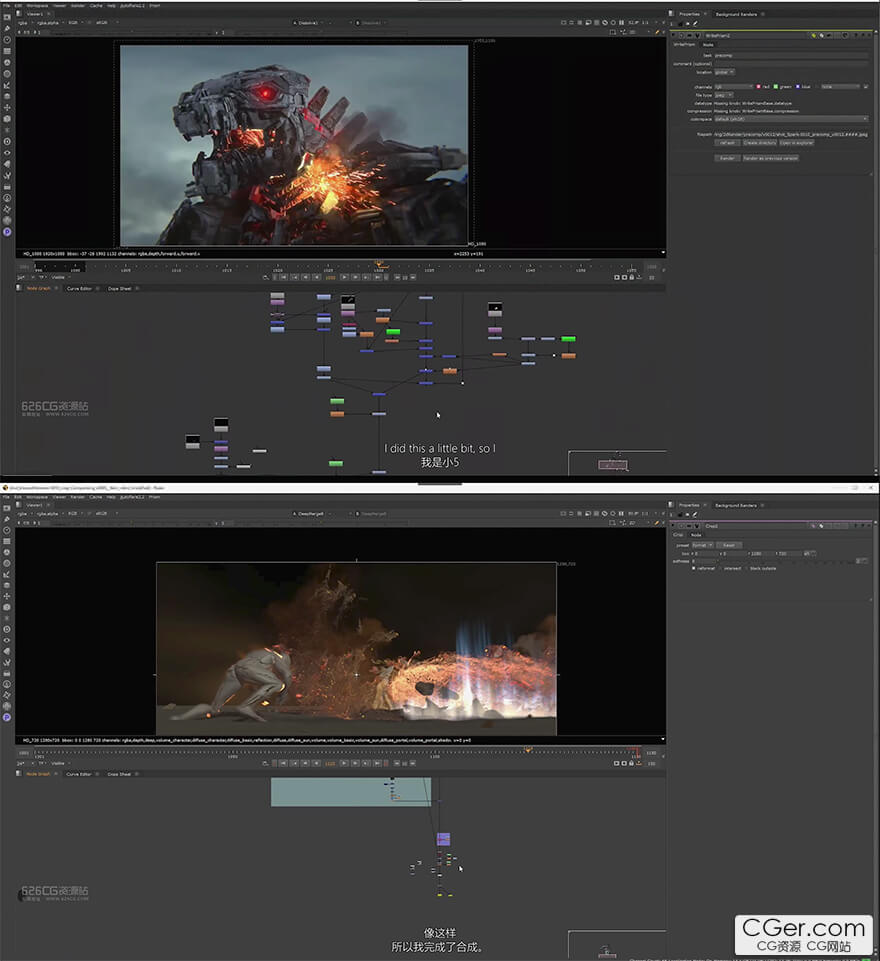The height and width of the screenshot is (961, 880).
Task: Open the rgba.alpha dropdown in the upper viewer
Action: tap(50, 23)
